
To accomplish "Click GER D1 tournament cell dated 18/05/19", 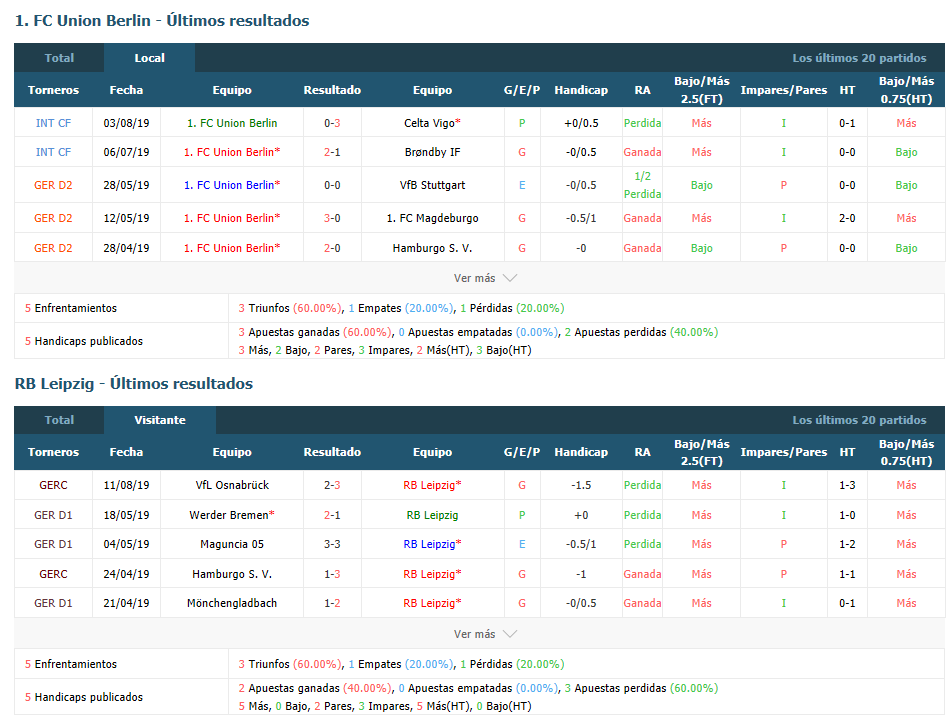I will (53, 515).
